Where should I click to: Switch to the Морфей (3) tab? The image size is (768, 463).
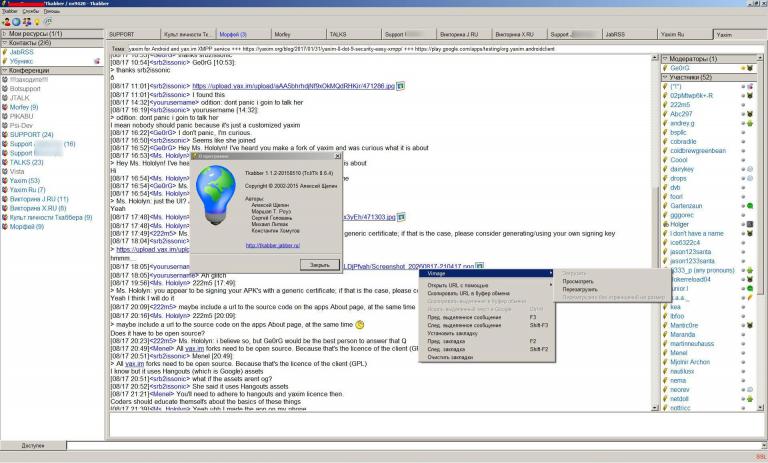243,34
